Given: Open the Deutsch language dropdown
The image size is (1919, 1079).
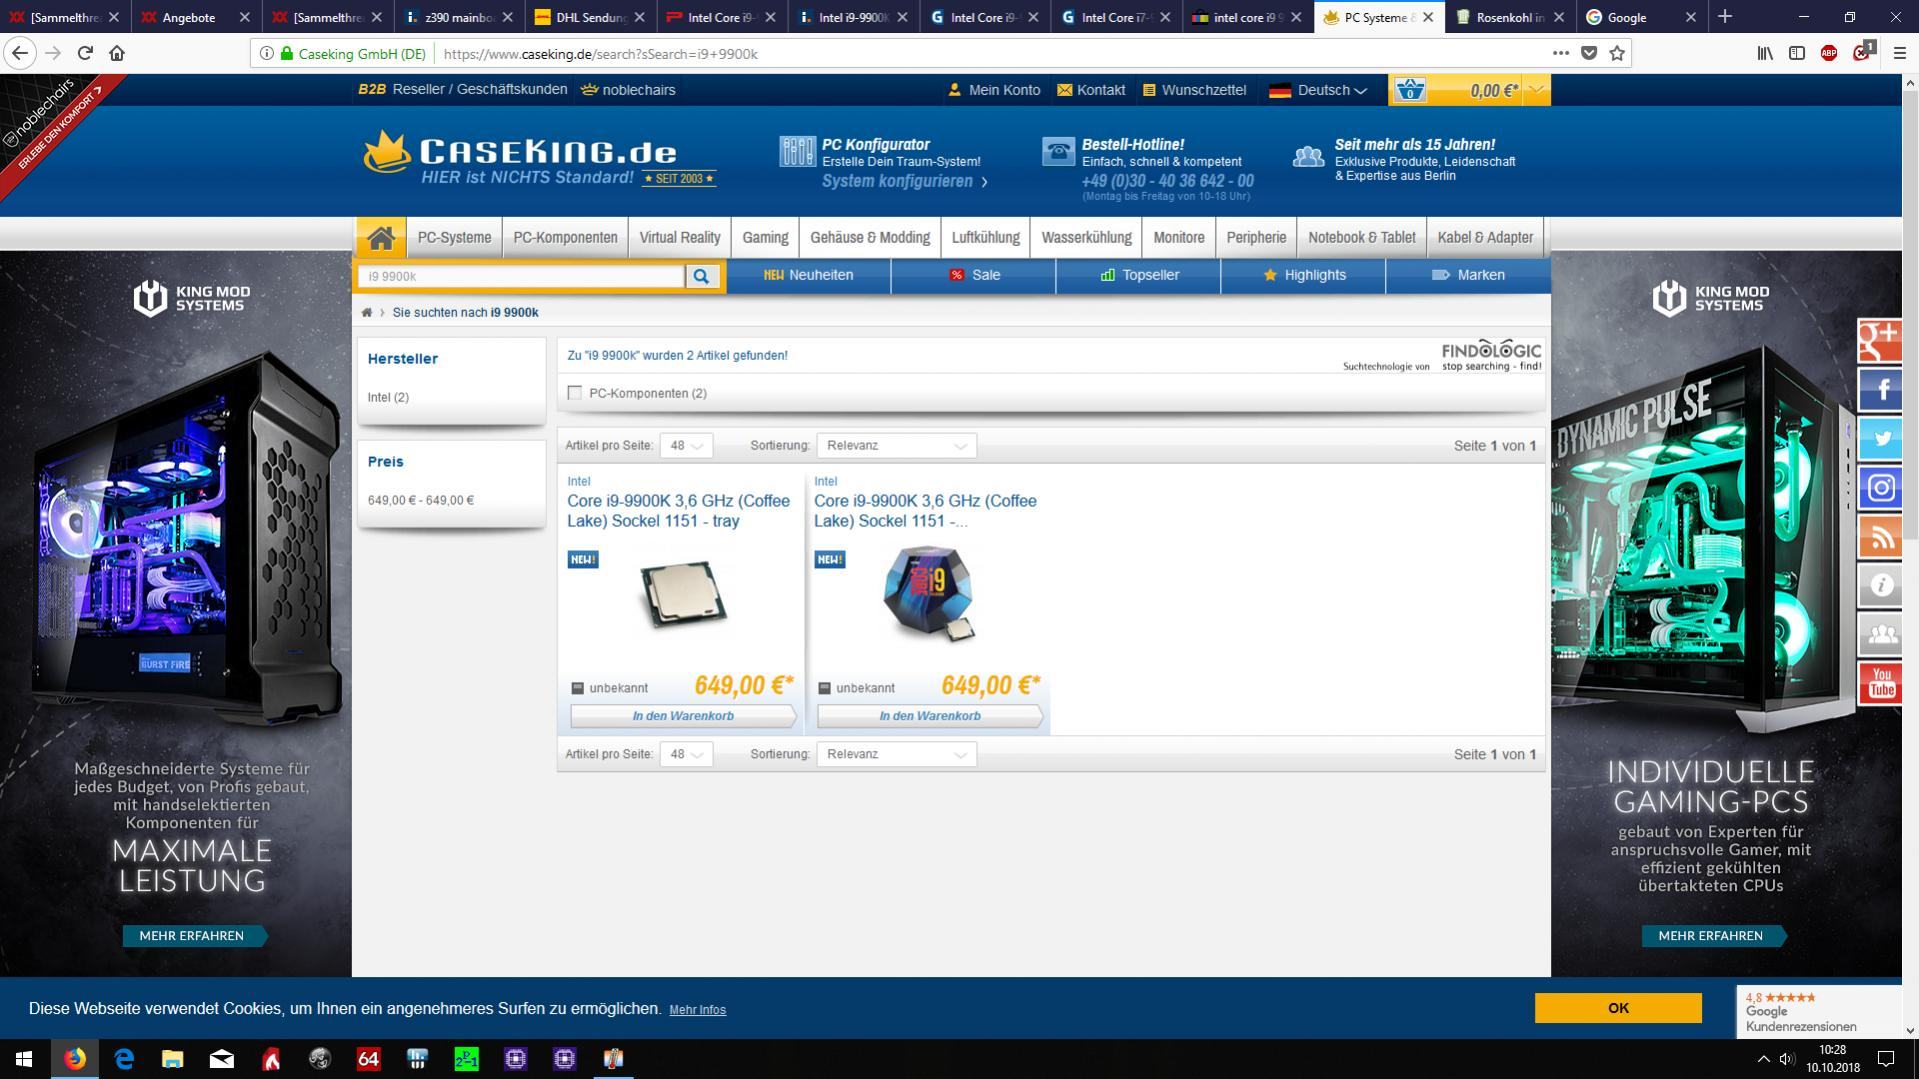Looking at the screenshot, I should [1319, 90].
